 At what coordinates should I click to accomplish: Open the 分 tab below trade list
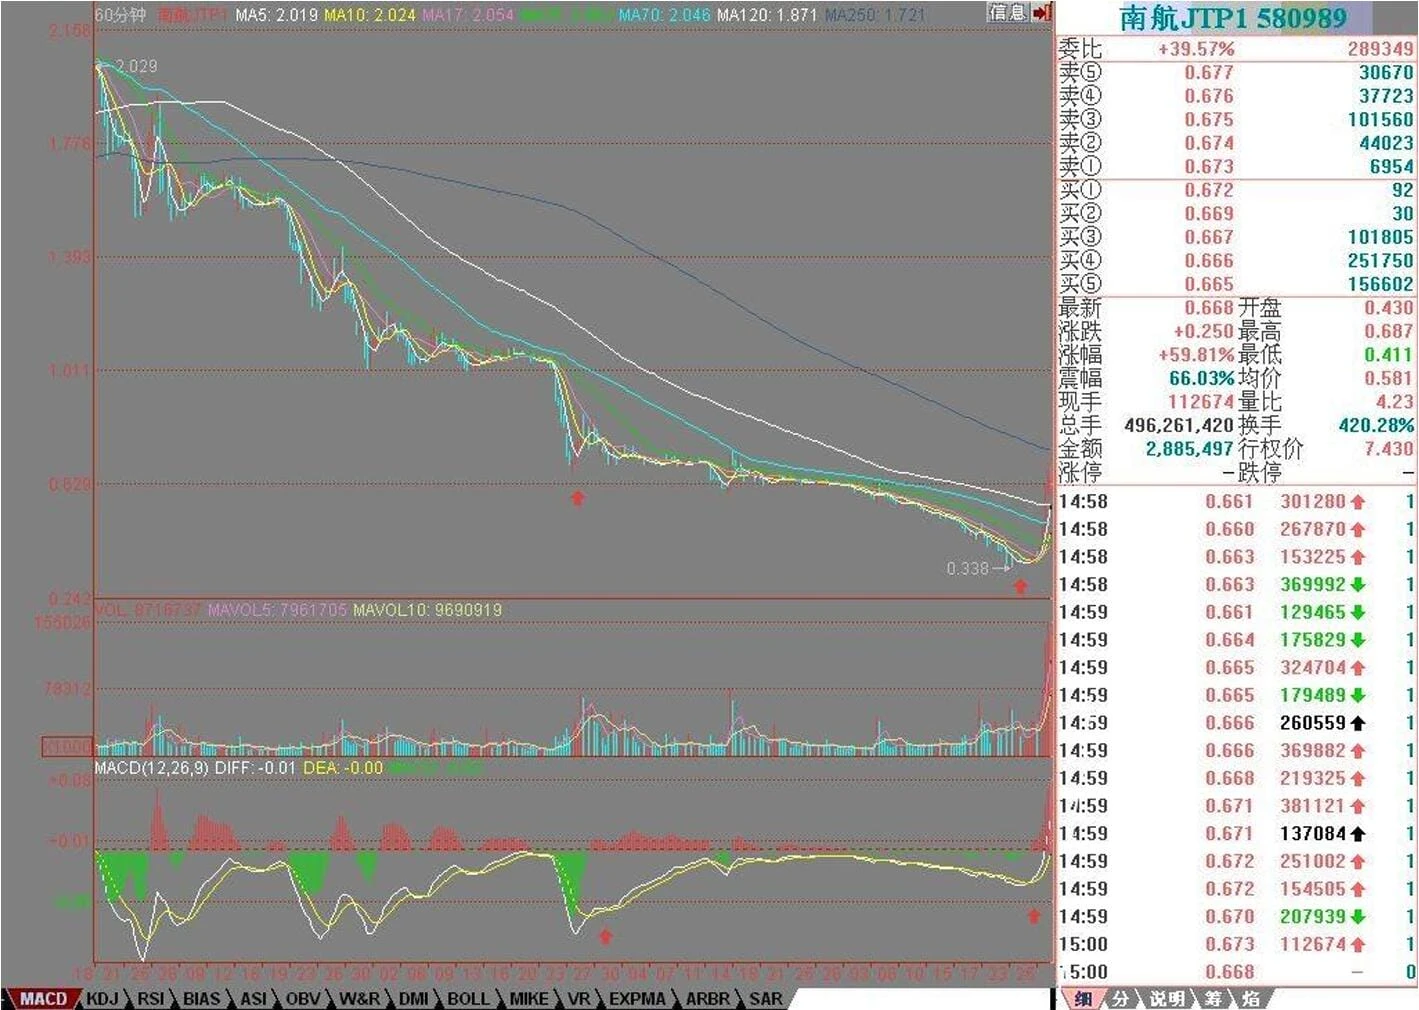tap(1120, 998)
